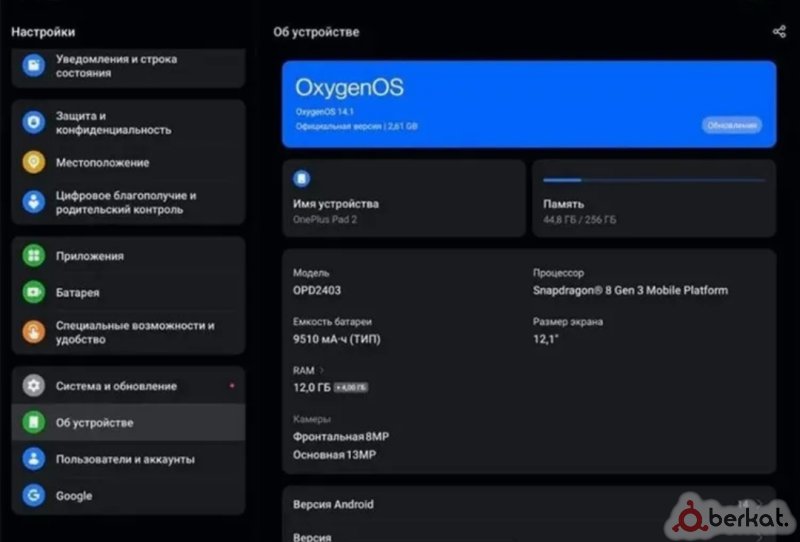Image resolution: width=800 pixels, height=542 pixels.
Task: Click the Обновление button in OxygenOS banner
Action: 732,125
